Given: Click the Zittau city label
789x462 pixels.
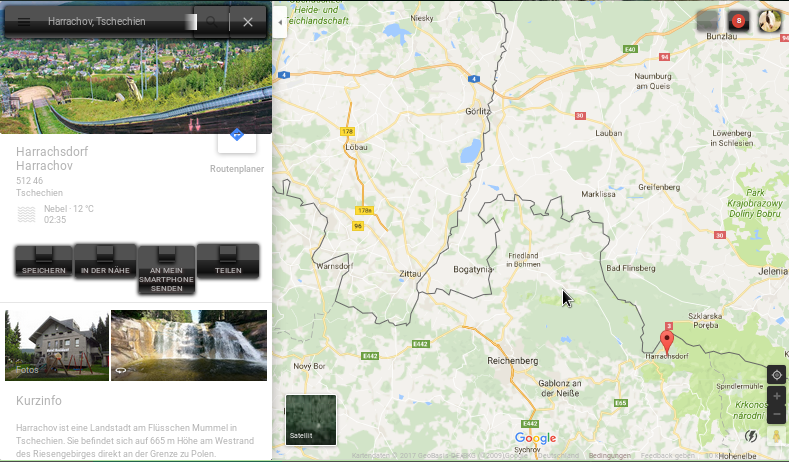Looking at the screenshot, I should [410, 274].
